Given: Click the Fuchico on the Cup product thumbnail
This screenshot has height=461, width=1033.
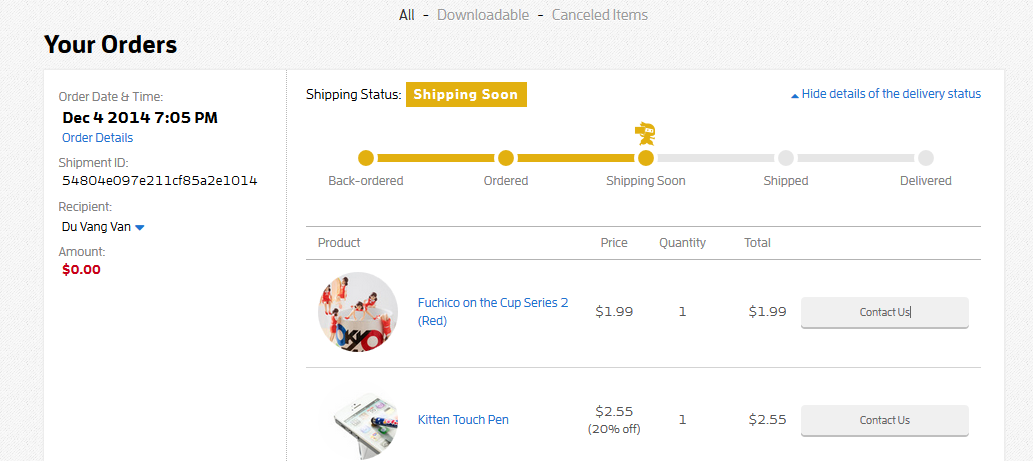Looking at the screenshot, I should [x=358, y=312].
